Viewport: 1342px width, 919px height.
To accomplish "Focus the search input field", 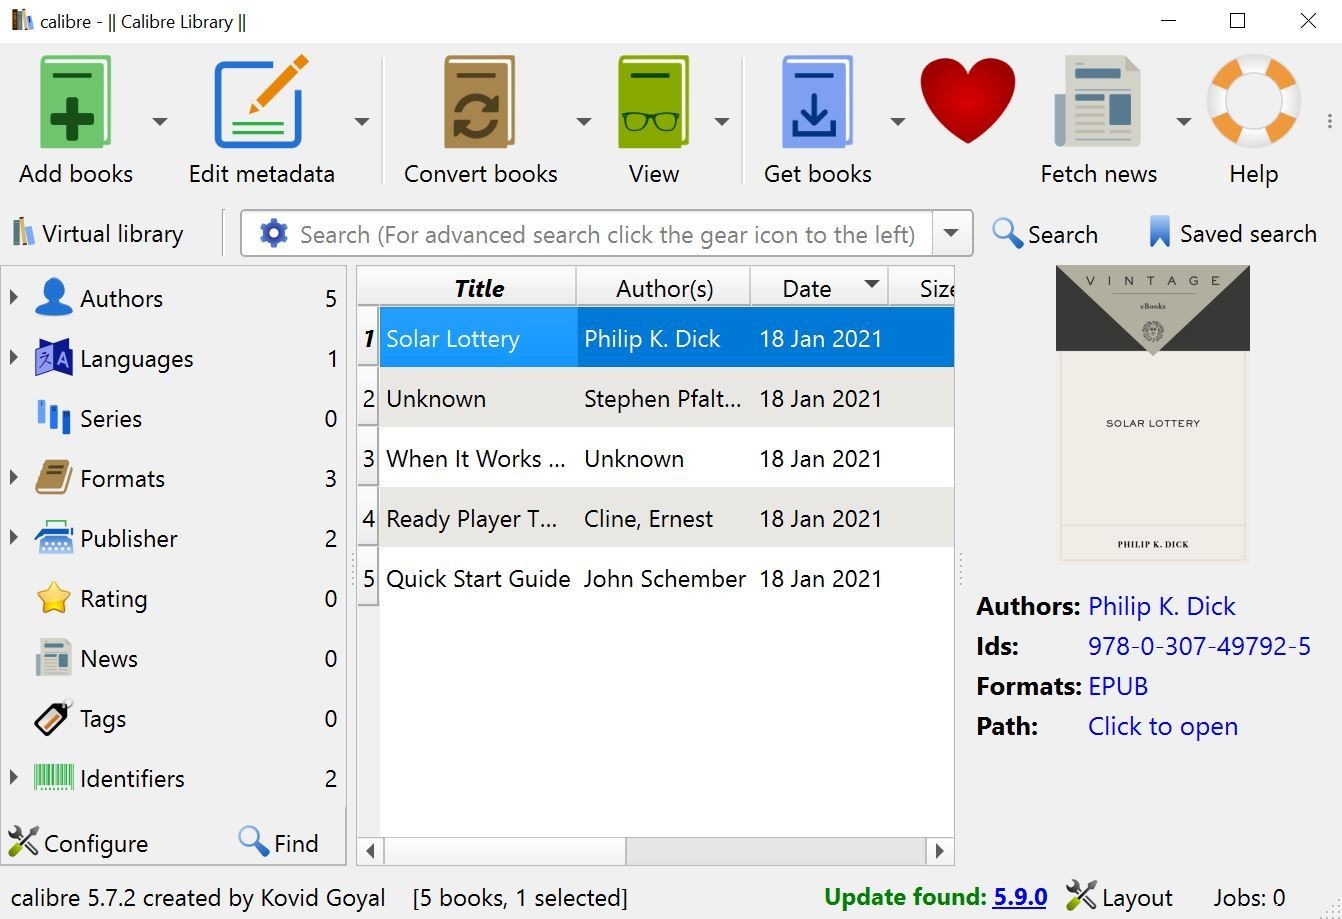I will click(609, 234).
